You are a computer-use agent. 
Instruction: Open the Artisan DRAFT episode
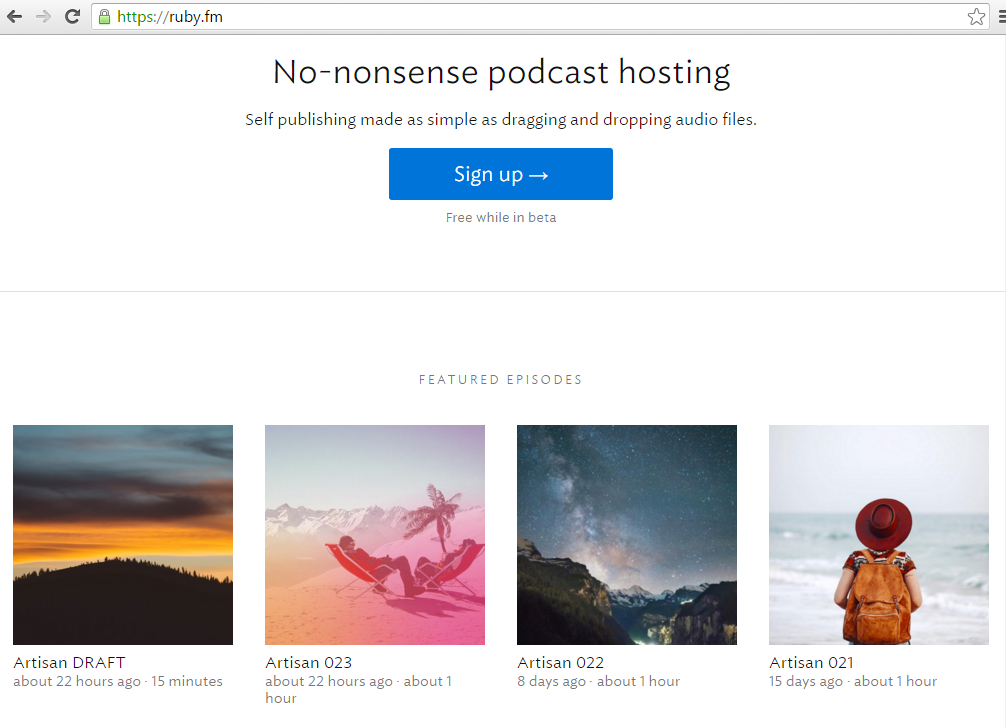point(69,662)
